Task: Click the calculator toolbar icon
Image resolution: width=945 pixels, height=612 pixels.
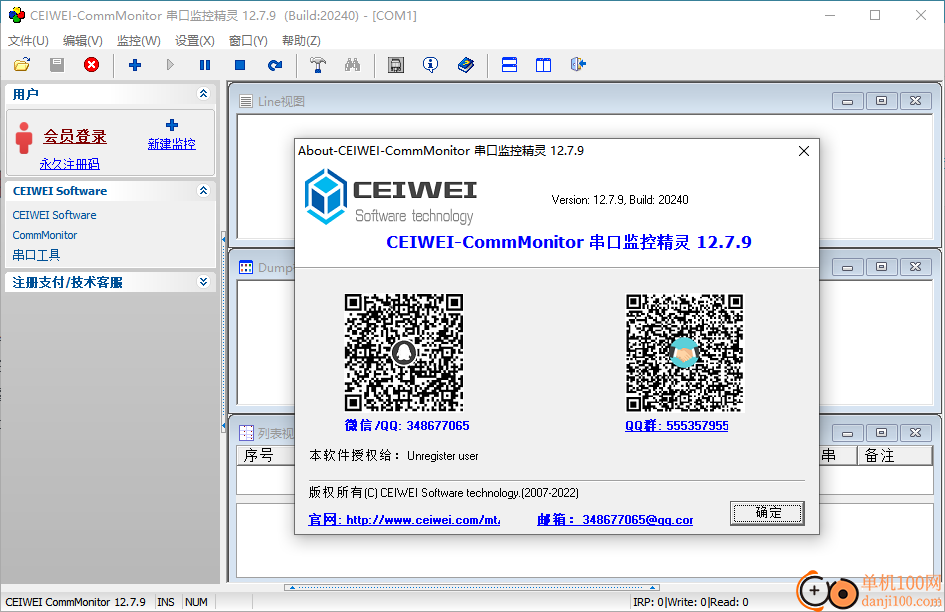Action: pos(396,65)
